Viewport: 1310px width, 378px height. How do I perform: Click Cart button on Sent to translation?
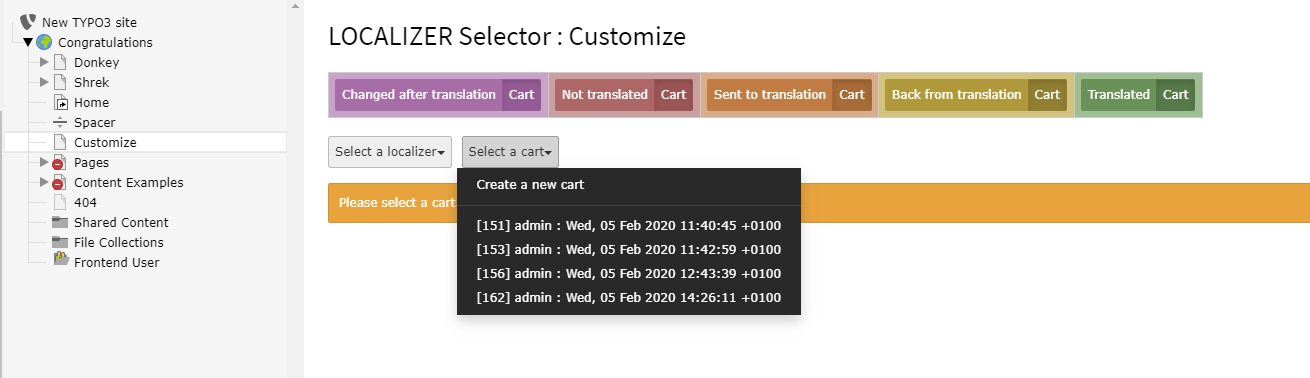tap(852, 95)
